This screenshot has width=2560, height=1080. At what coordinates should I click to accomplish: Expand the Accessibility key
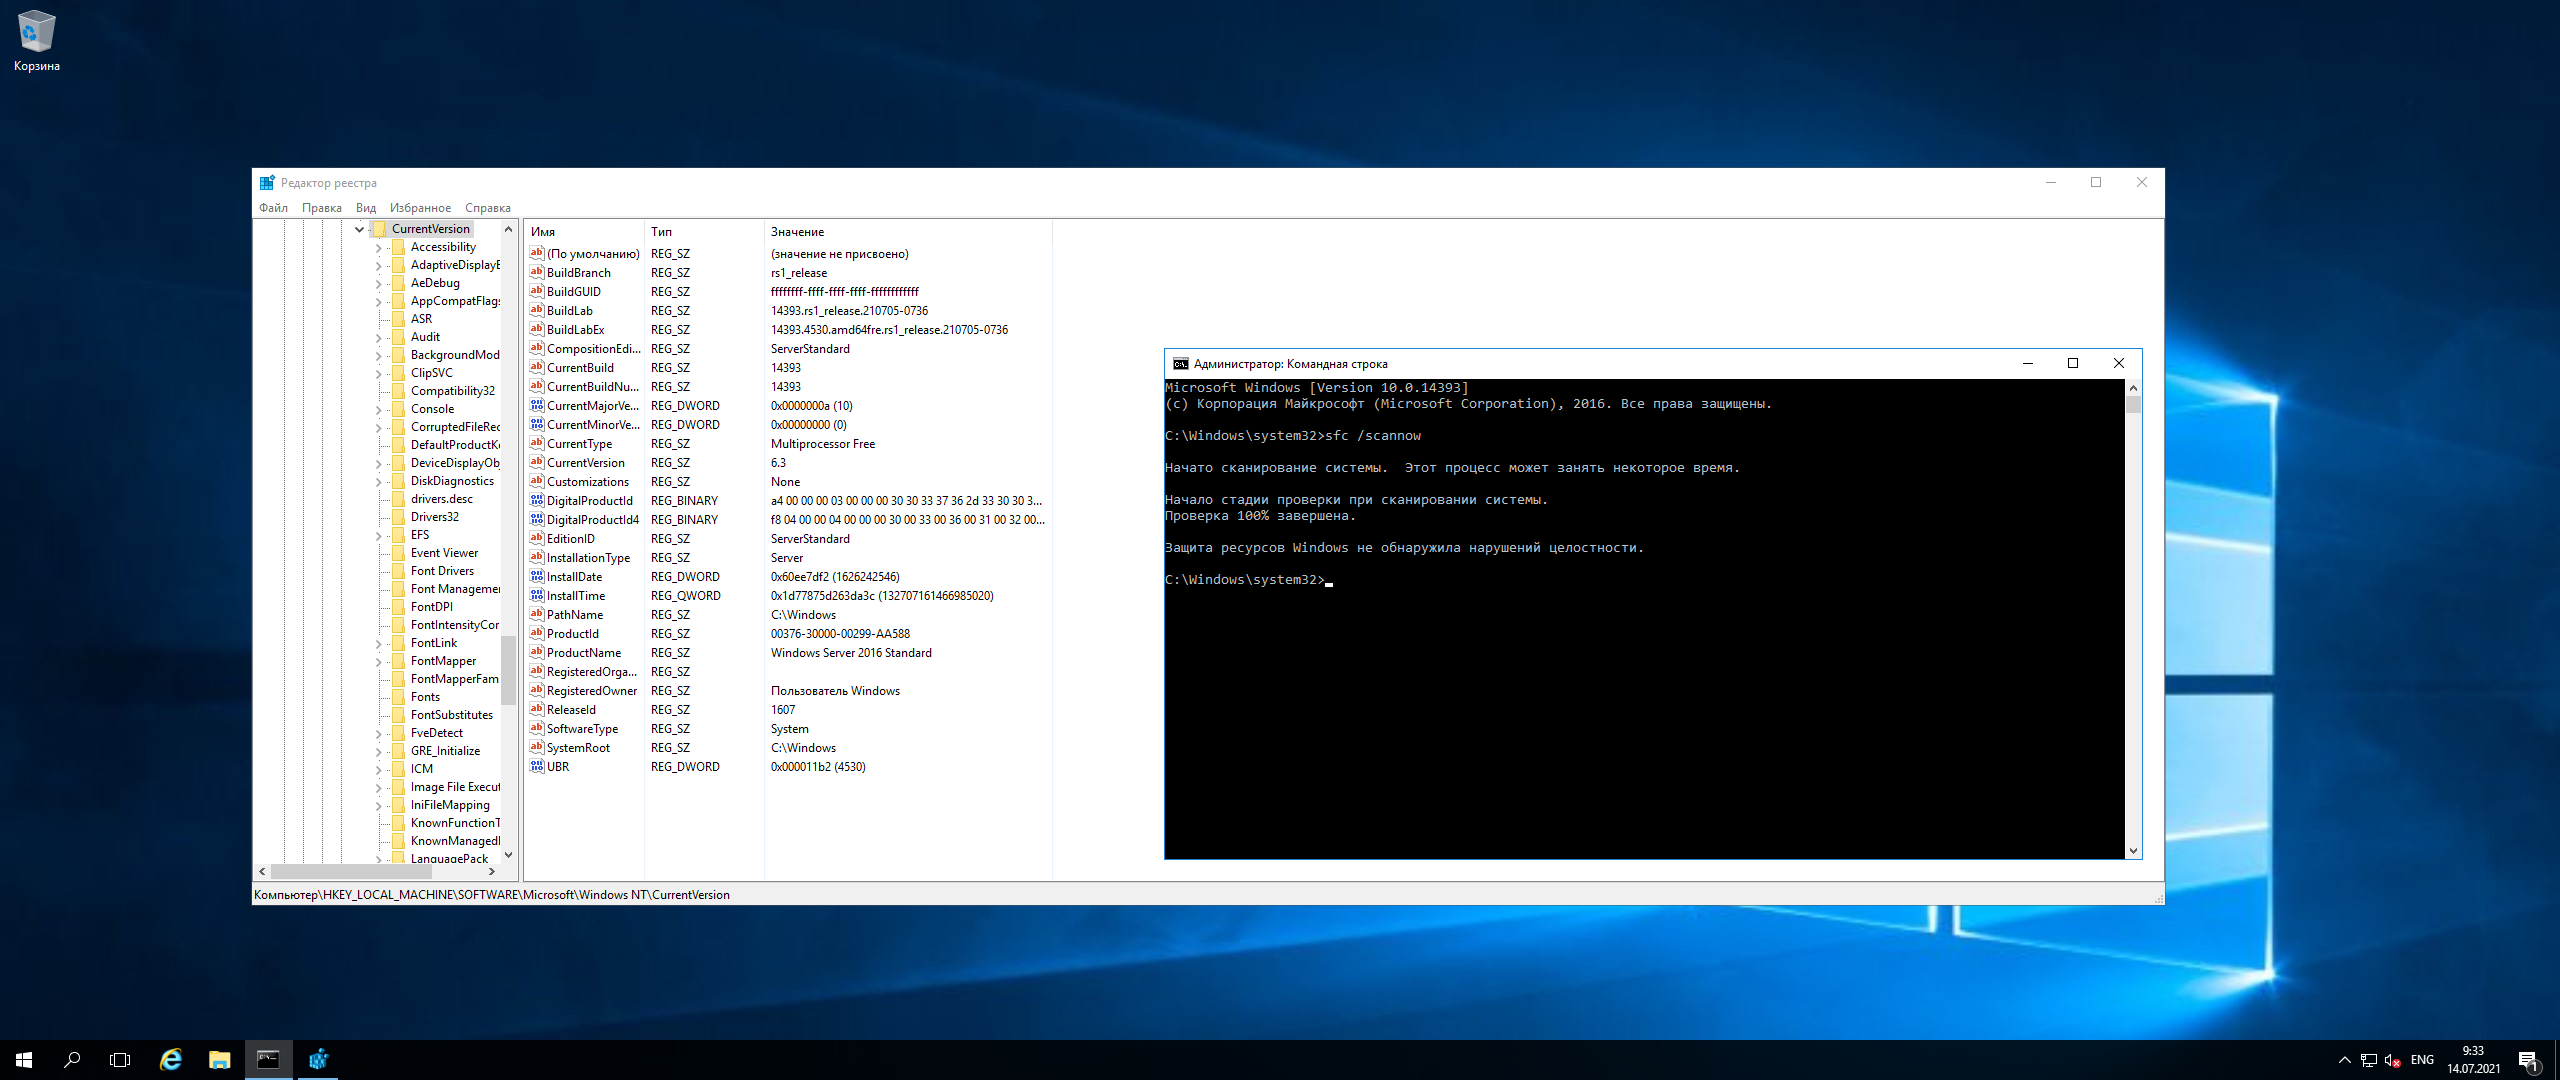coord(379,247)
